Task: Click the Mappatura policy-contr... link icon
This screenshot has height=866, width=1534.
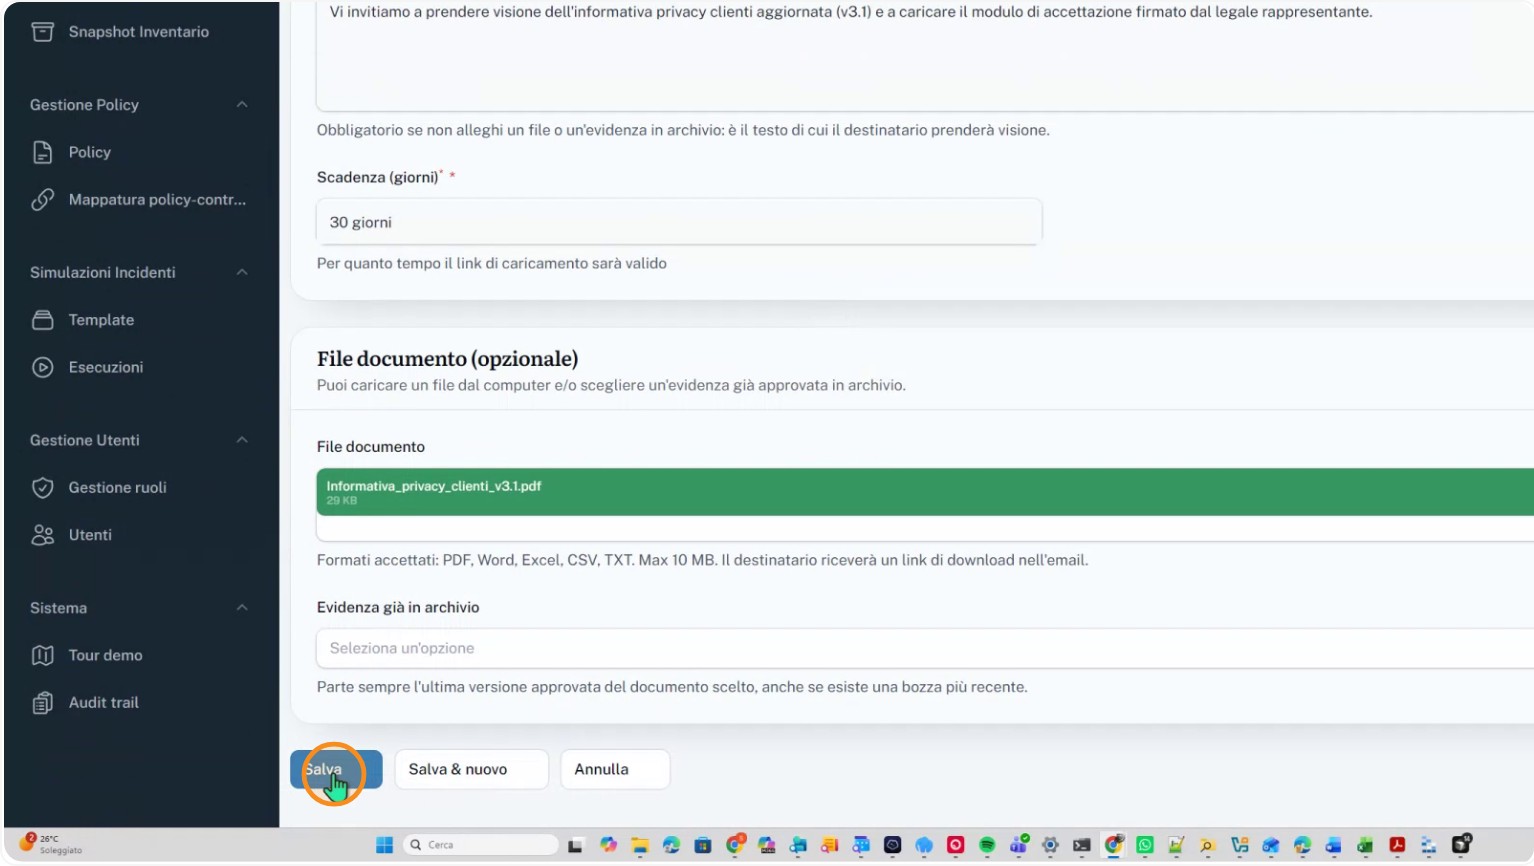Action: pos(42,199)
